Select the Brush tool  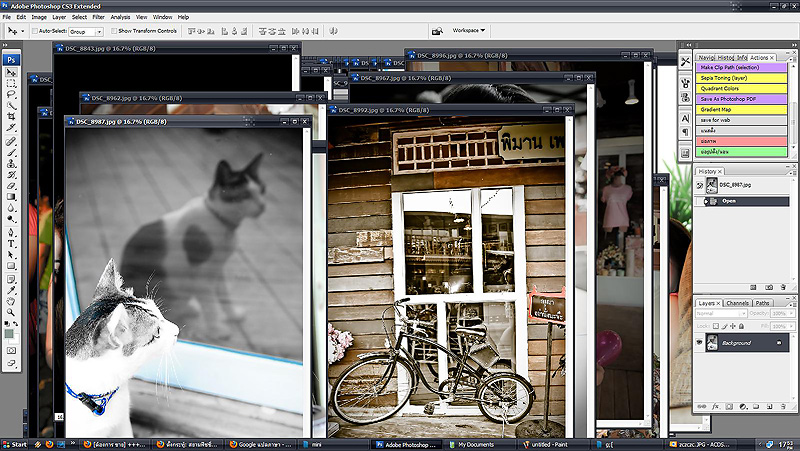pyautogui.click(x=11, y=153)
